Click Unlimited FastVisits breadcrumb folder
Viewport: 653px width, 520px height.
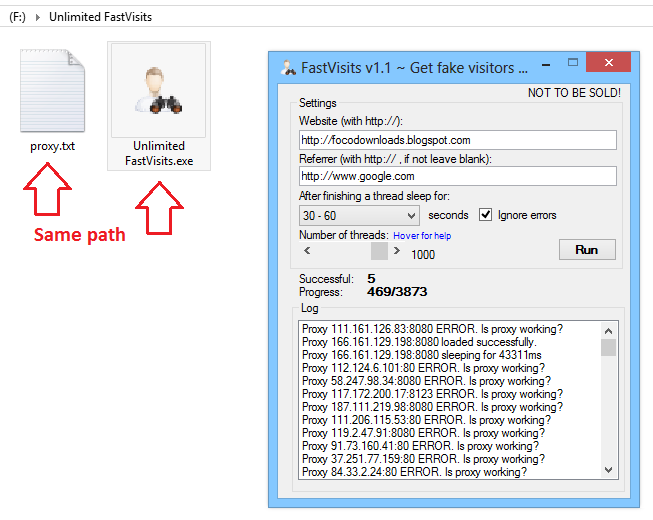click(x=100, y=17)
